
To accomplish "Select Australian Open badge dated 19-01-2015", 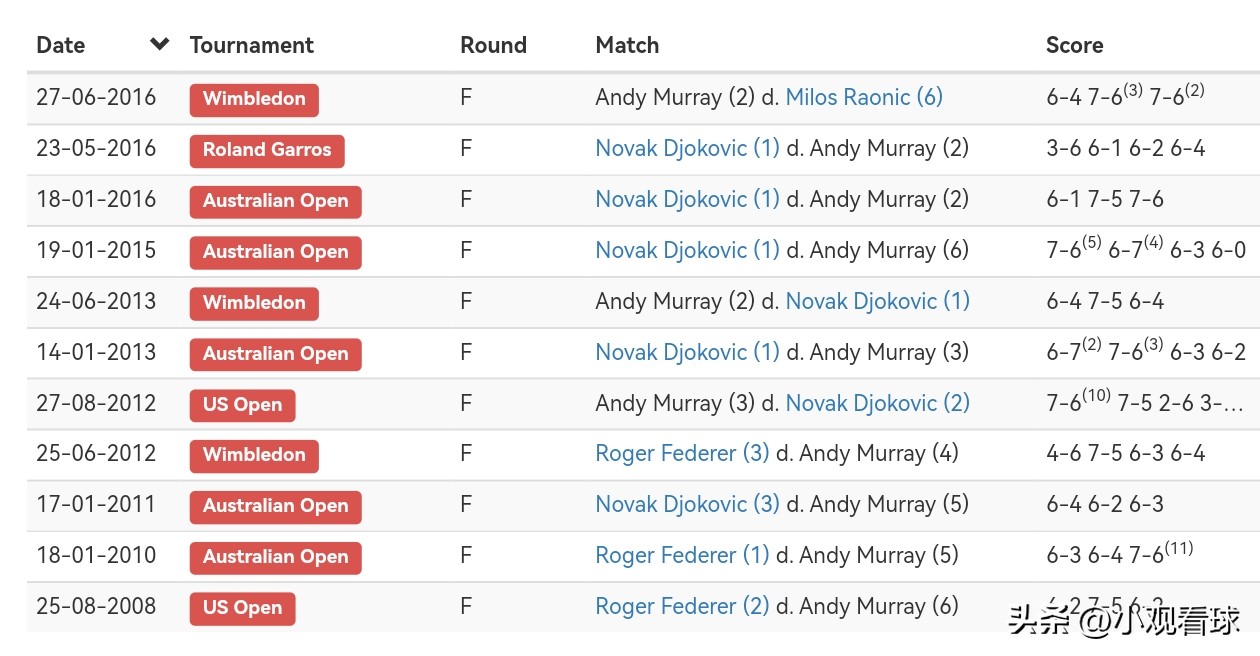I will click(x=275, y=252).
